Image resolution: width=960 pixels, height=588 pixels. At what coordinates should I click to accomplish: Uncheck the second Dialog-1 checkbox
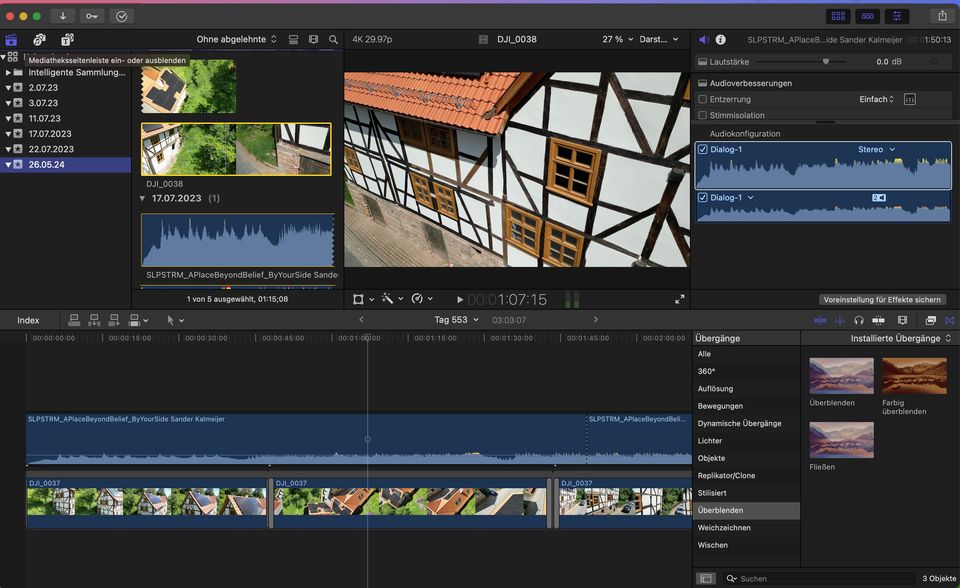703,198
